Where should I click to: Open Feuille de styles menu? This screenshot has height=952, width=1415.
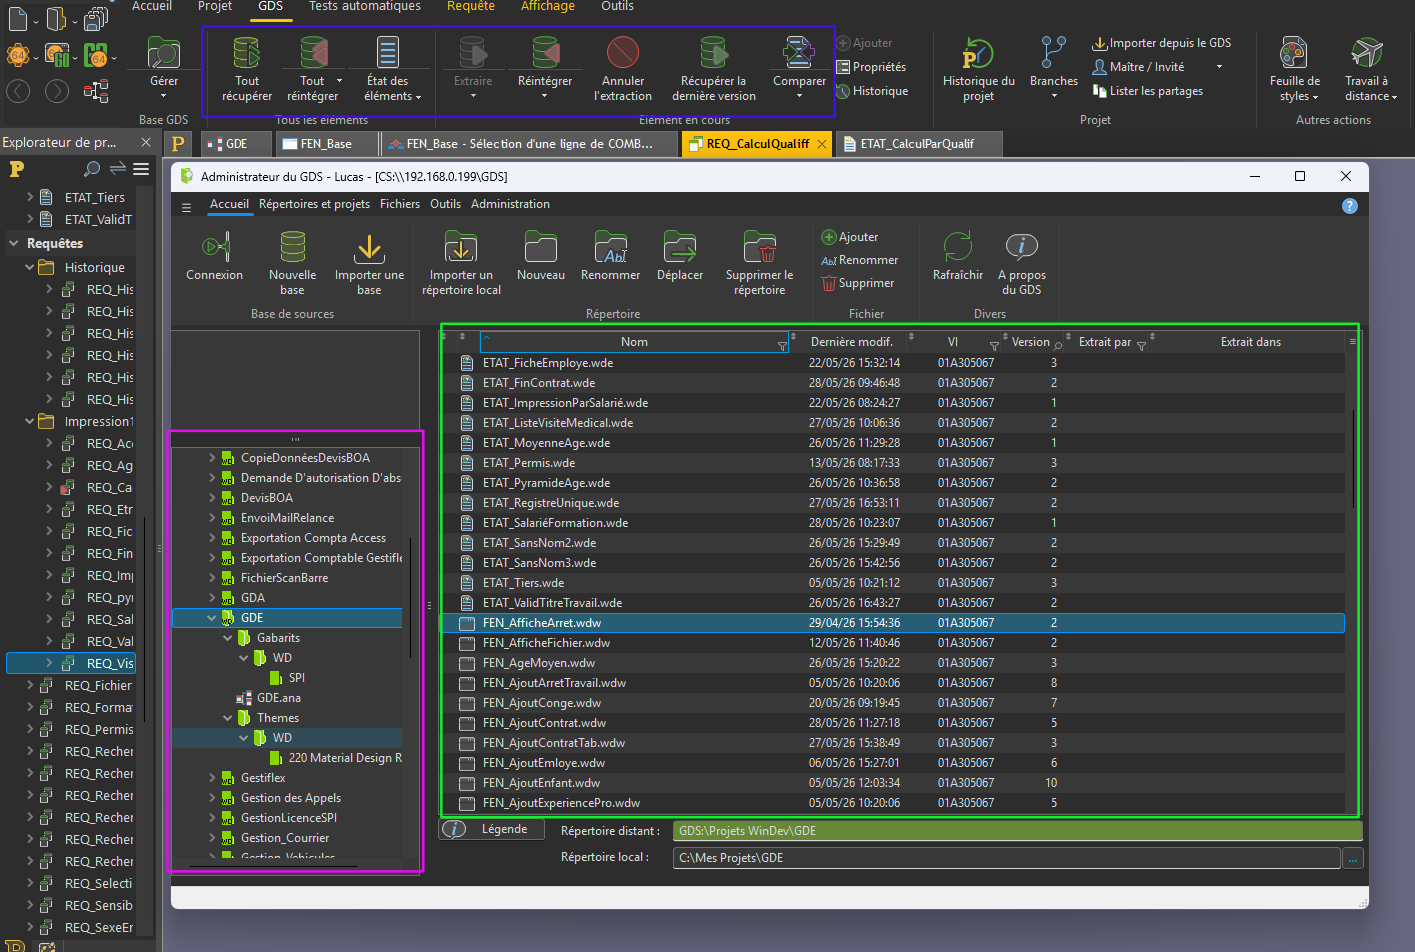pyautogui.click(x=1295, y=69)
